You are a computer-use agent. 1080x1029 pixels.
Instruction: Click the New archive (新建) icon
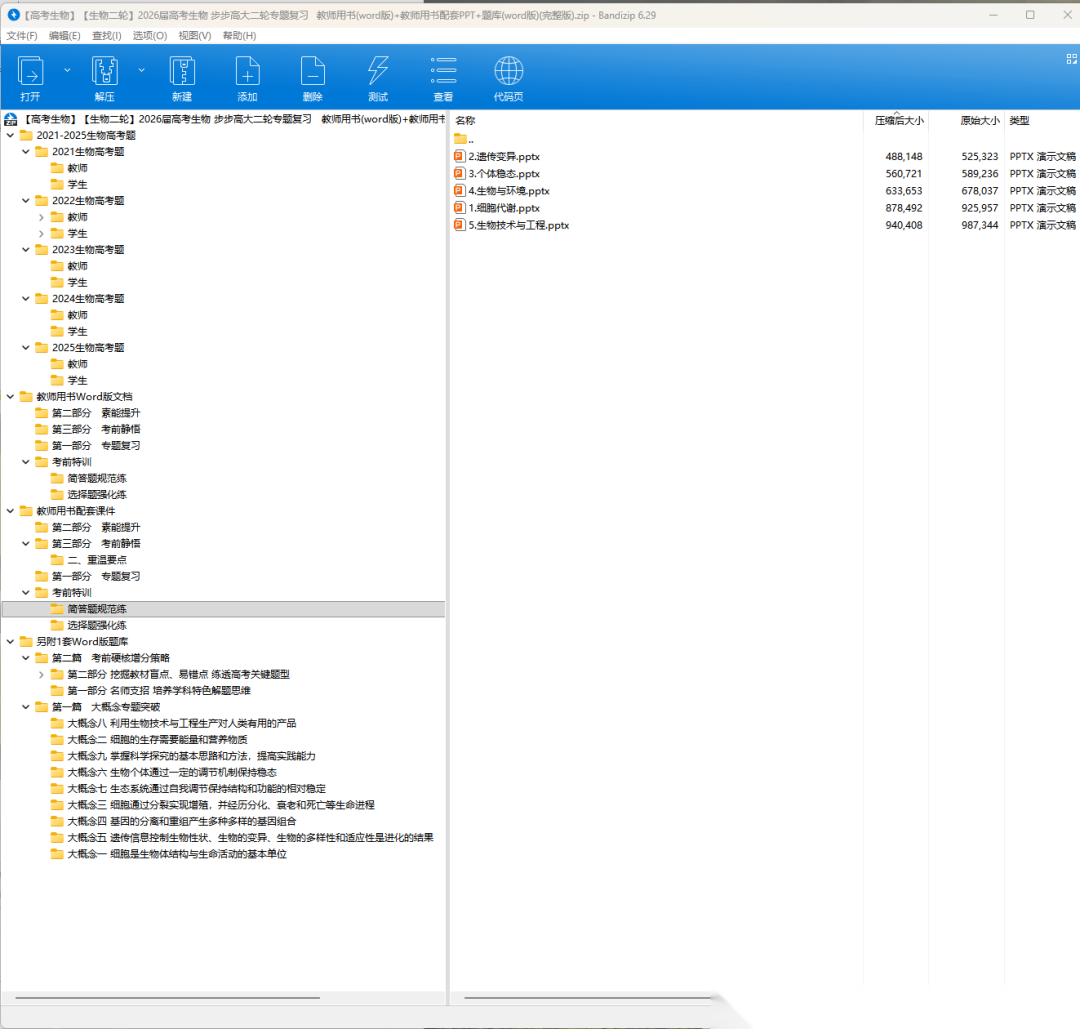[181, 72]
